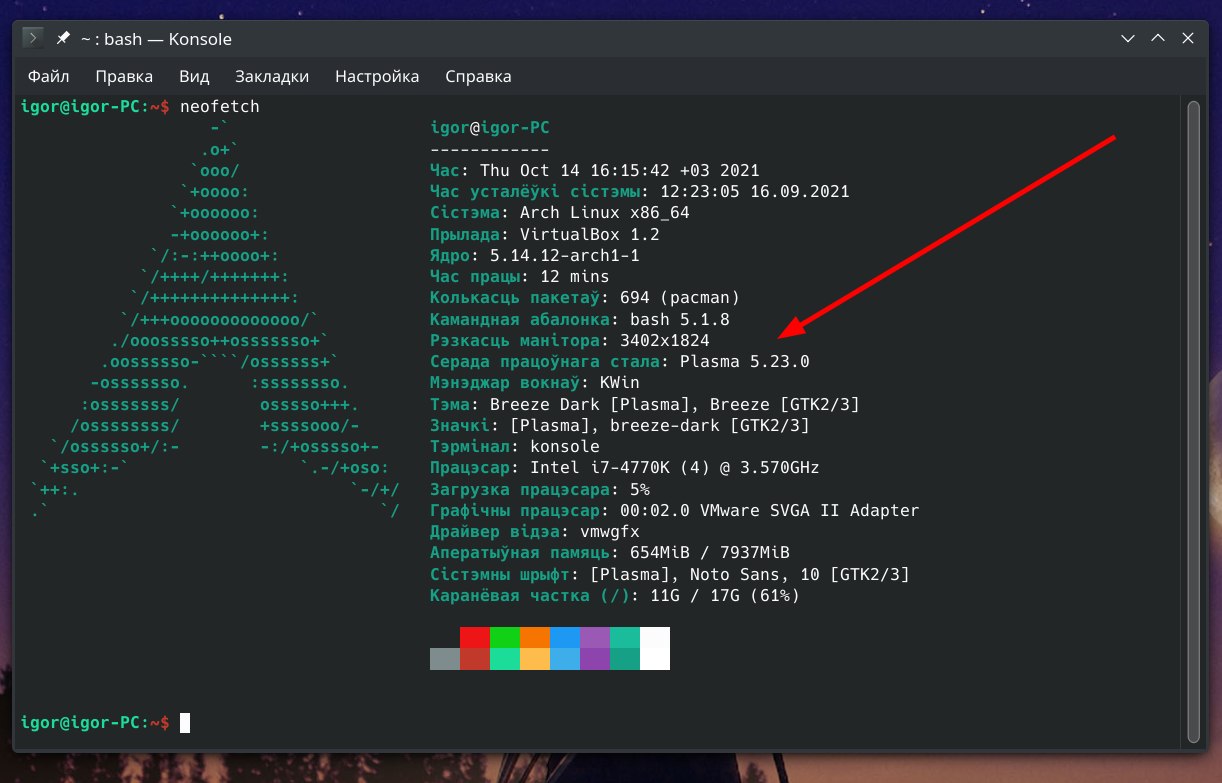Image resolution: width=1222 pixels, height=783 pixels.
Task: Click '11G / 17G (61%)' disk text
Action: (x=725, y=595)
